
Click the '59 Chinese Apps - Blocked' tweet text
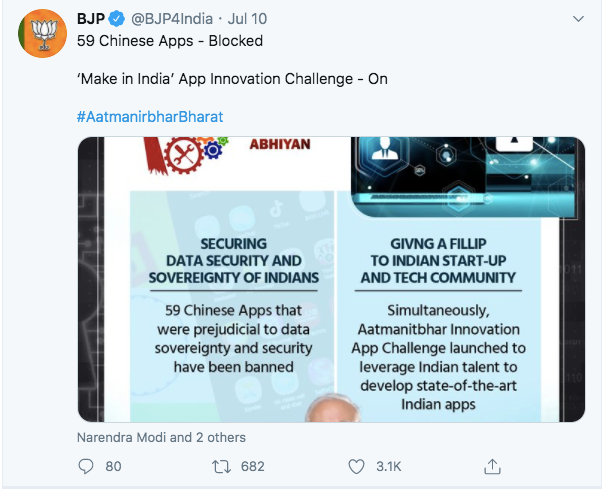point(169,41)
